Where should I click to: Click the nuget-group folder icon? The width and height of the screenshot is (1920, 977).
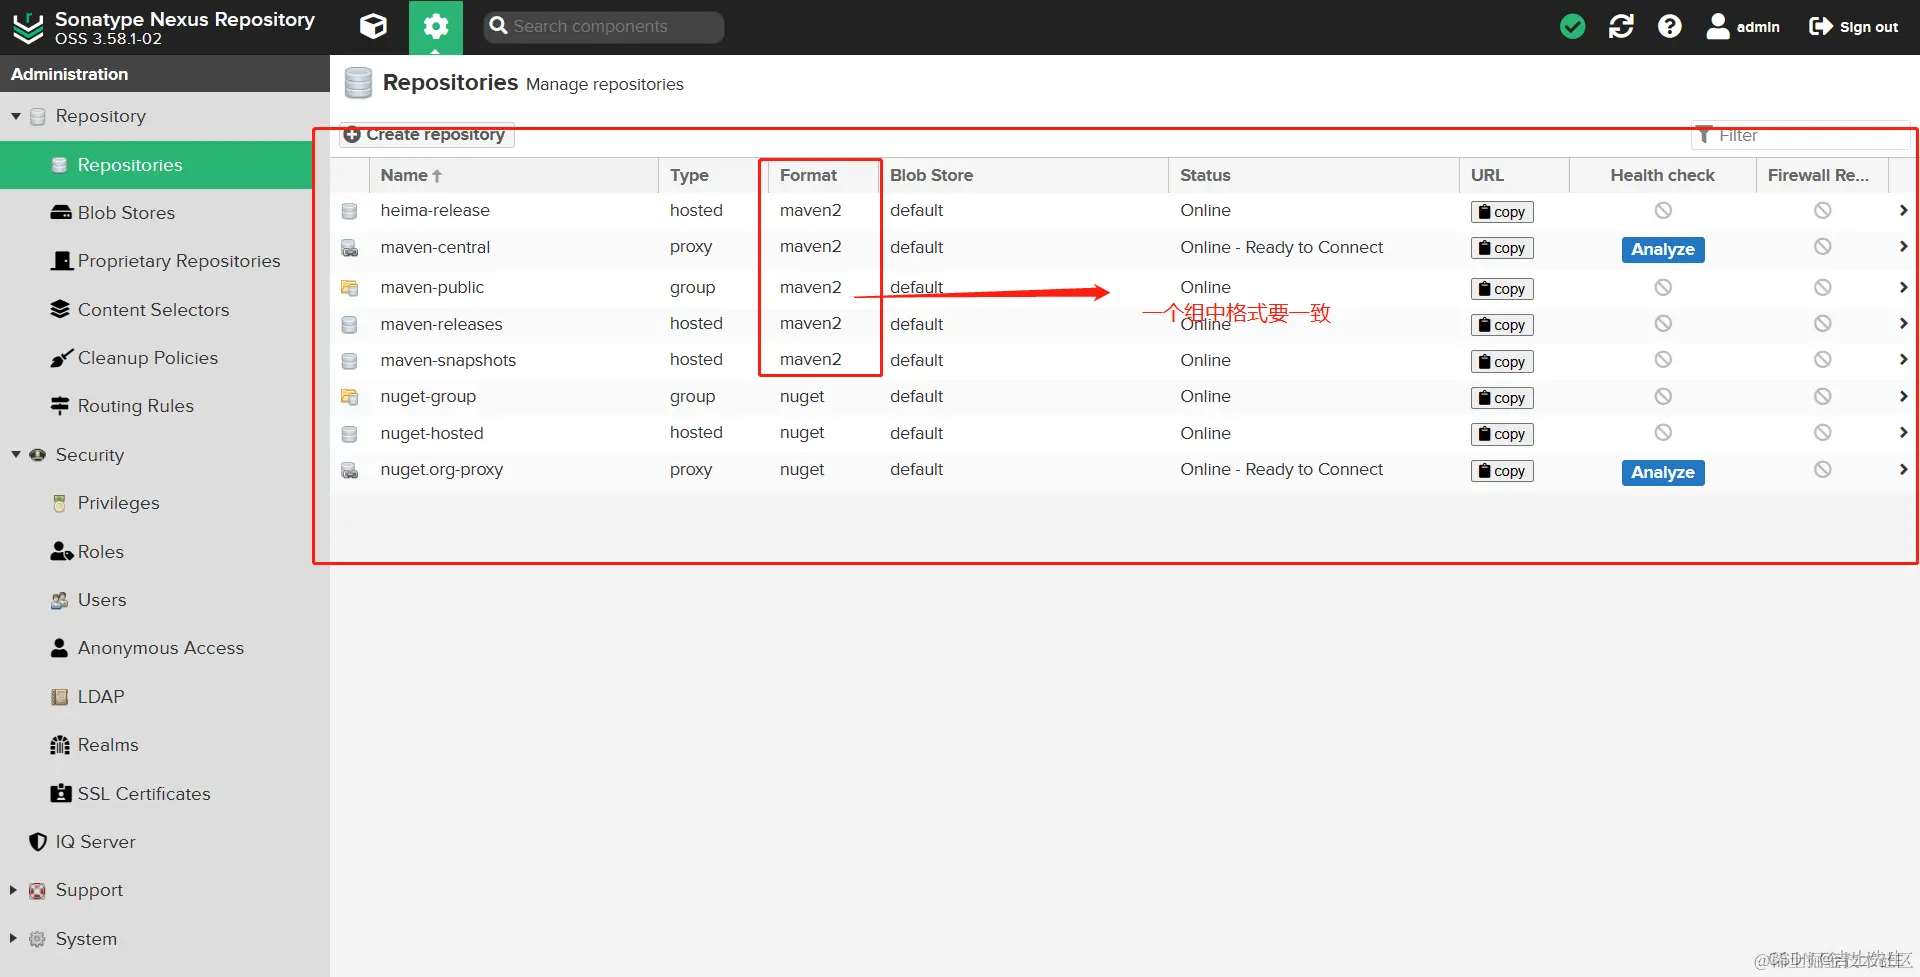point(349,397)
